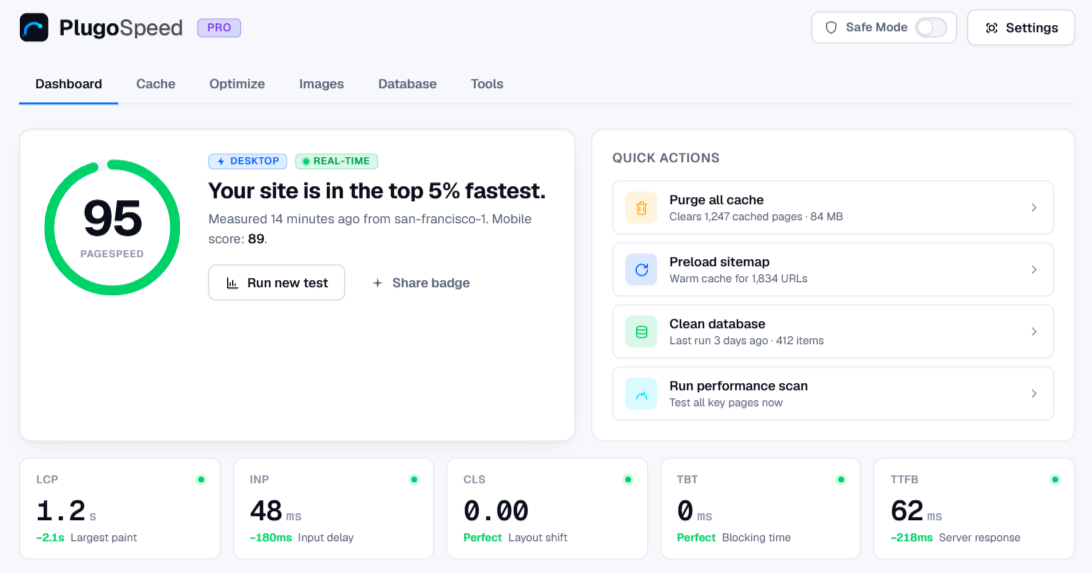Image resolution: width=1092 pixels, height=573 pixels.
Task: Click the TBT 0 ms value
Action: pos(694,512)
